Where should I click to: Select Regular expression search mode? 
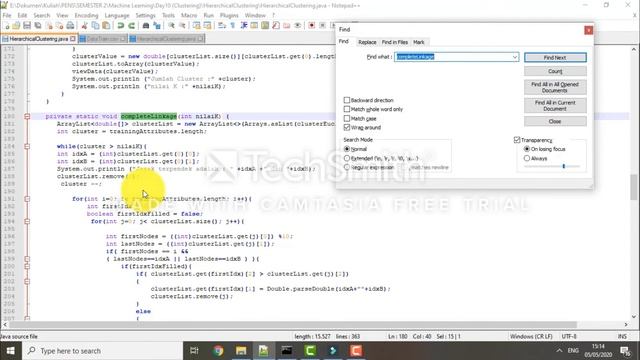tap(347, 167)
